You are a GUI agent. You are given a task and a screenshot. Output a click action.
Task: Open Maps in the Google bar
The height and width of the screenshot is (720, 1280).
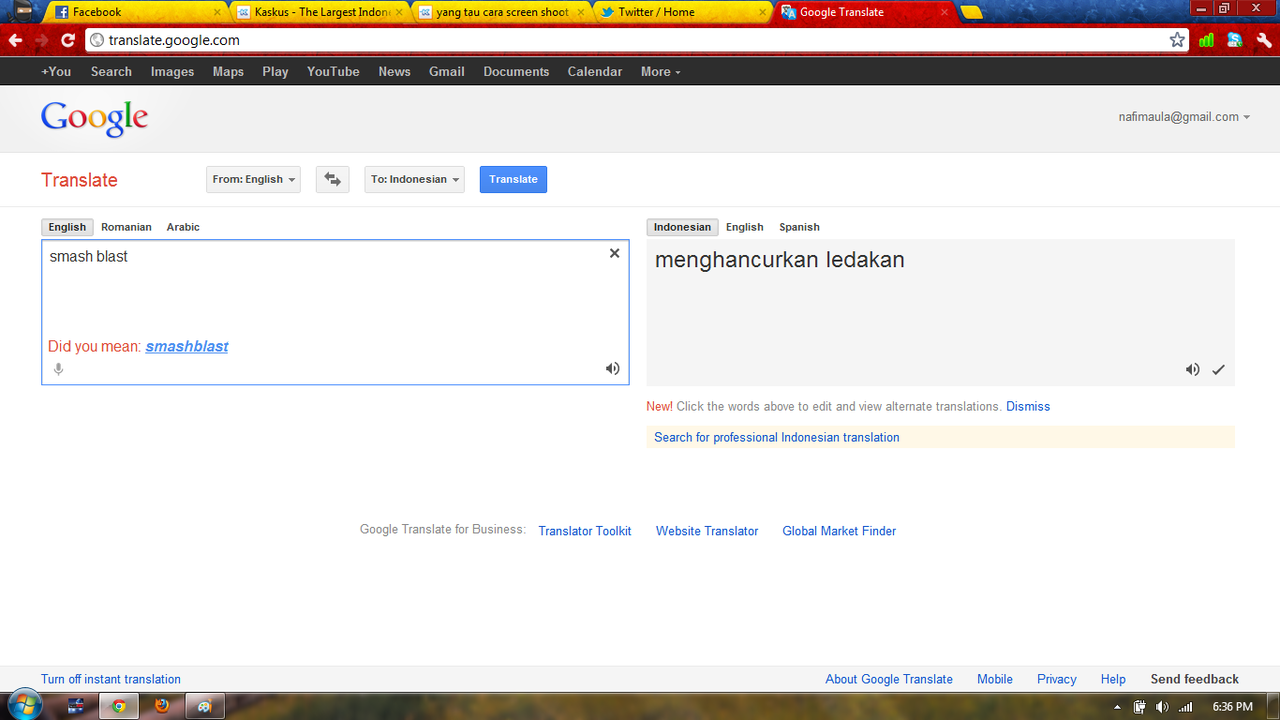click(228, 71)
